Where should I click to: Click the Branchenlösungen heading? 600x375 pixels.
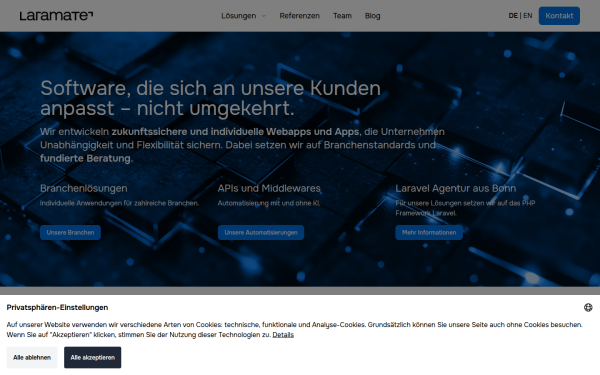tap(84, 188)
